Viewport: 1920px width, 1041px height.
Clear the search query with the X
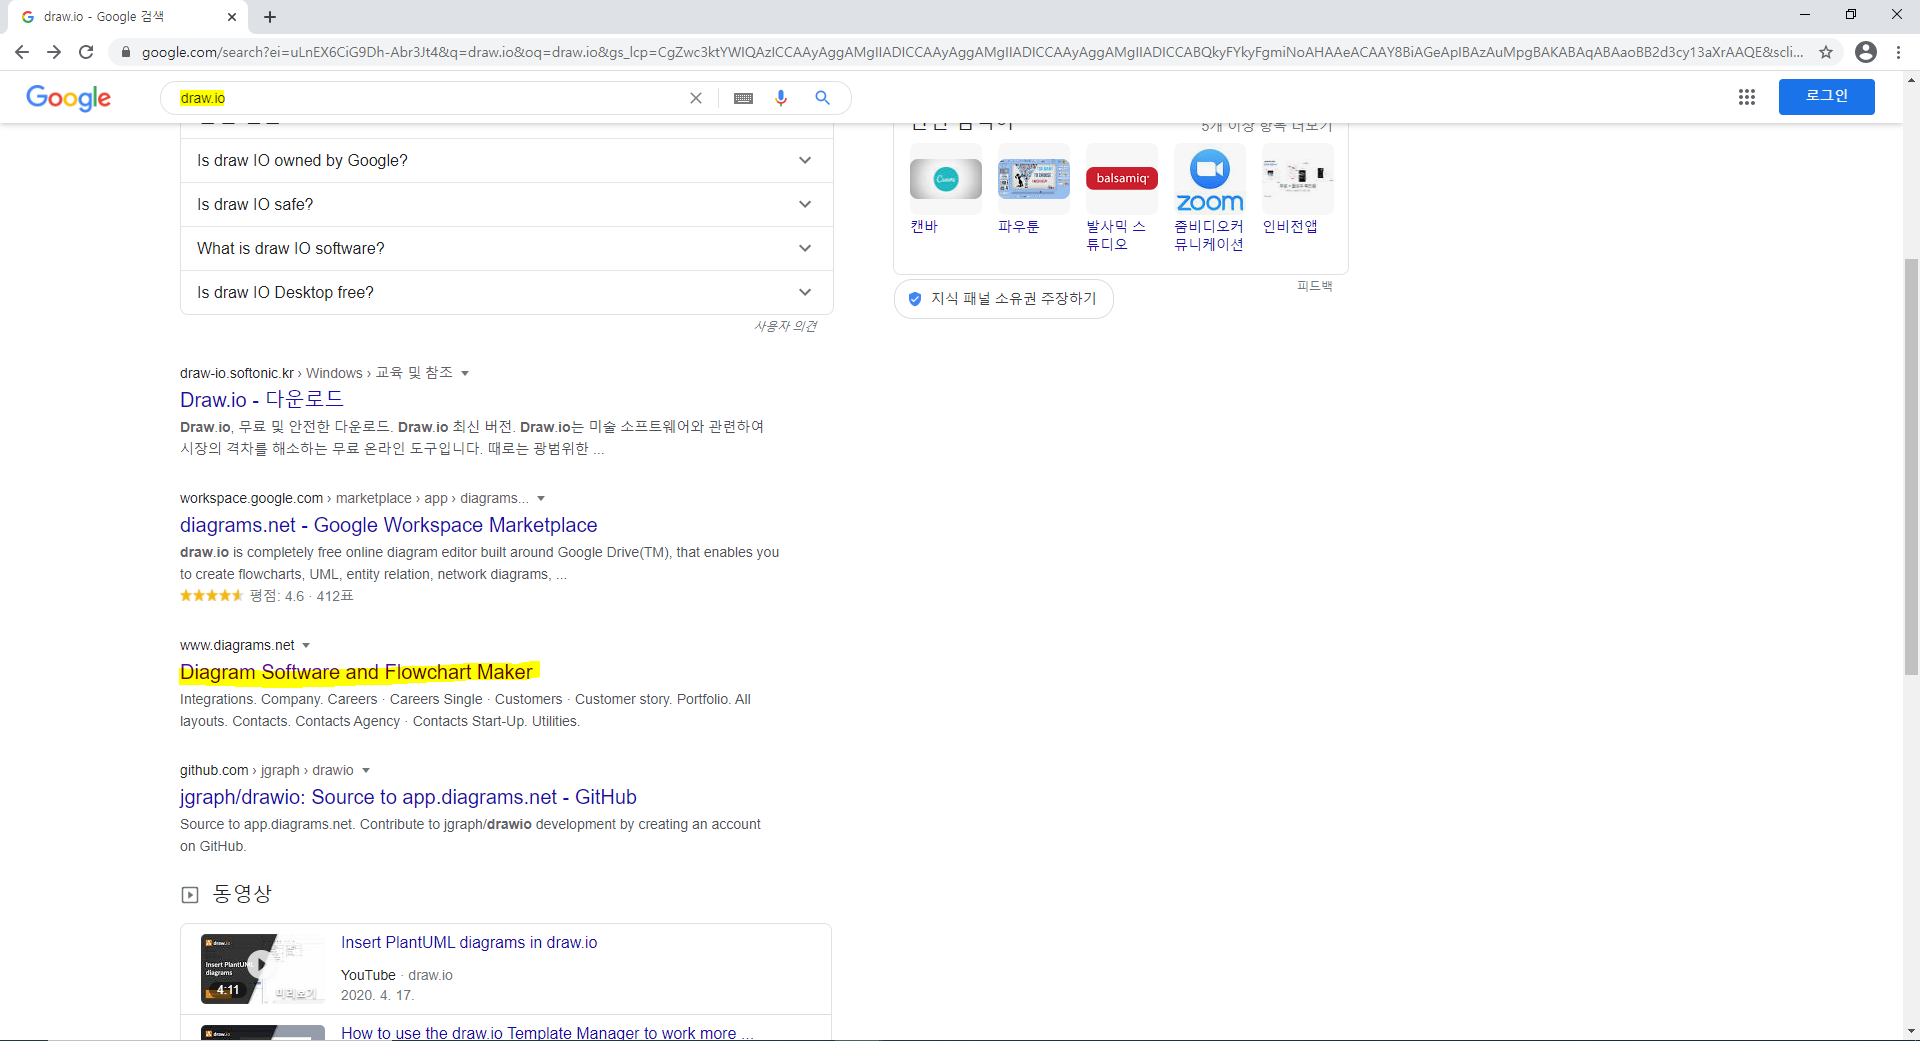(696, 98)
